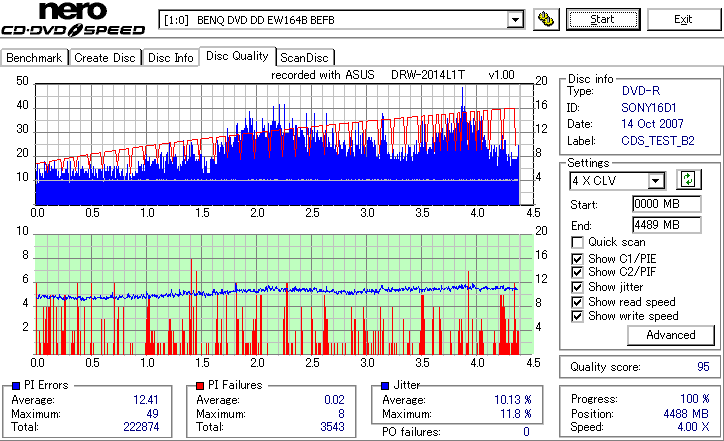Click the PO failures value 0
The width and height of the screenshot is (724, 441).
526,432
